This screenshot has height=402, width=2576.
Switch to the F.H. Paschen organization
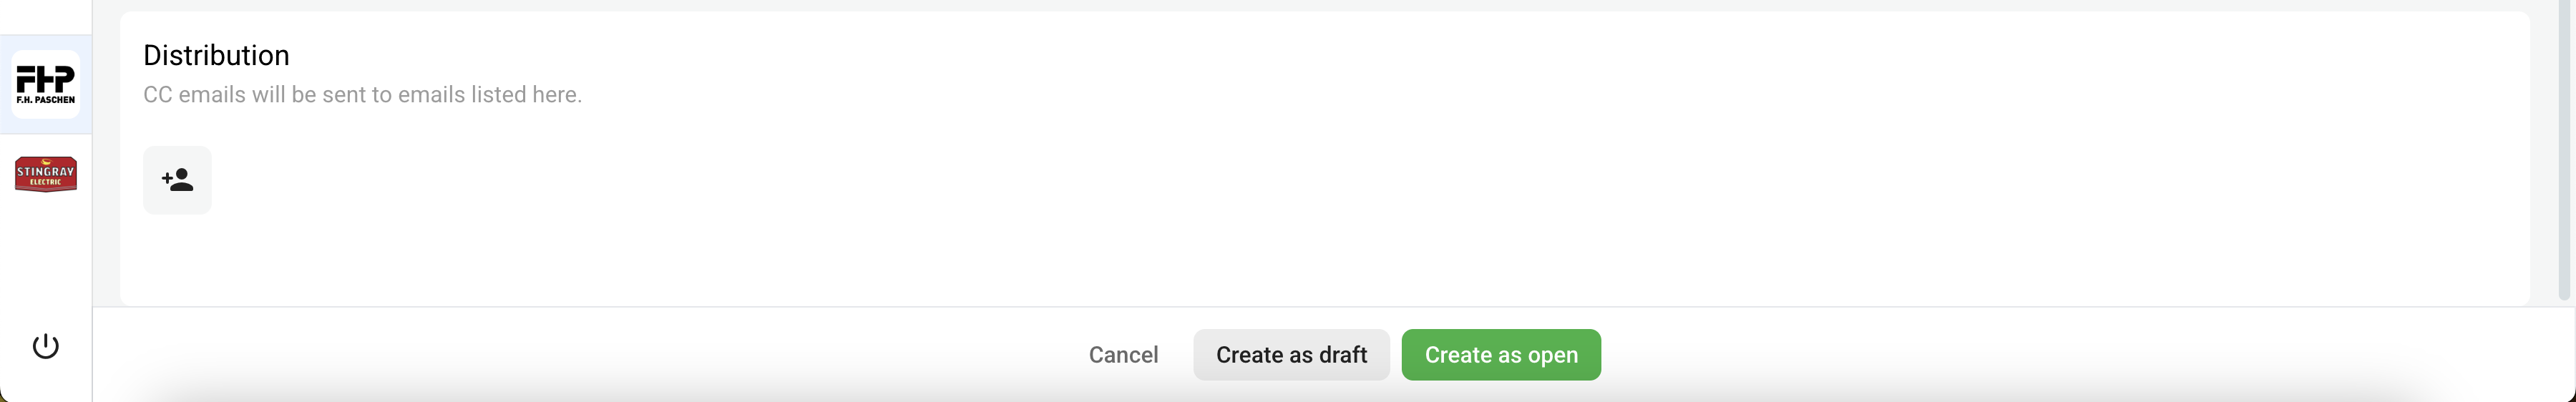[x=46, y=85]
